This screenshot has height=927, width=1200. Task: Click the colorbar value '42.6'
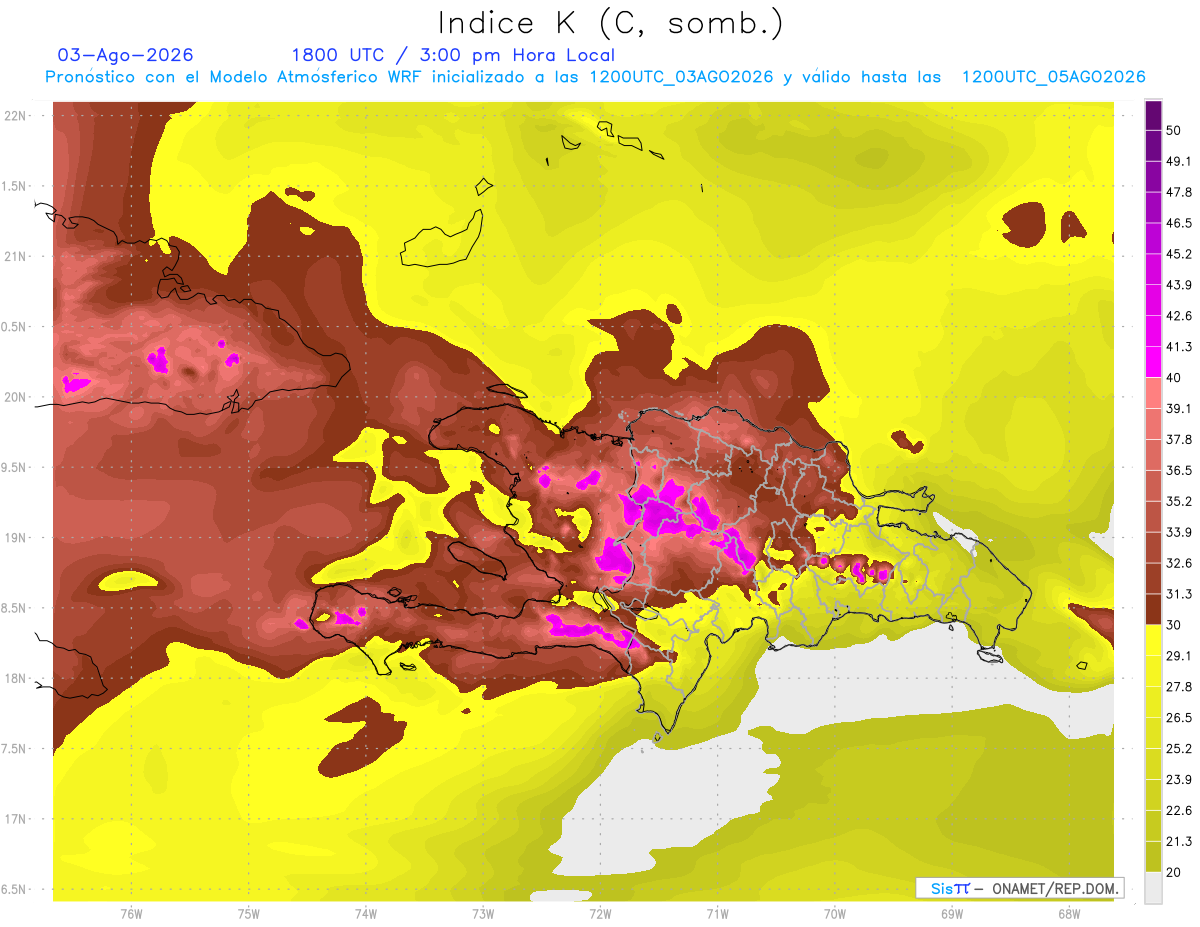[x=1179, y=316]
